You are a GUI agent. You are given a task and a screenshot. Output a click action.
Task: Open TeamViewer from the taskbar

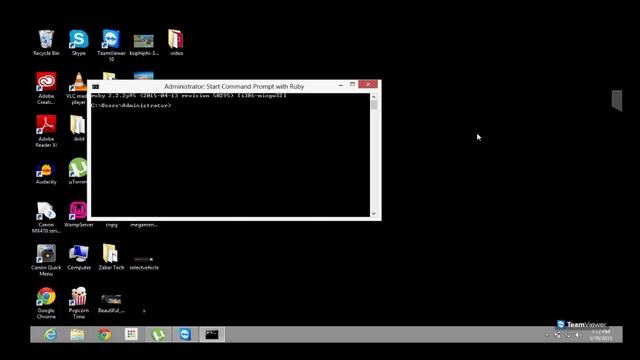click(185, 335)
